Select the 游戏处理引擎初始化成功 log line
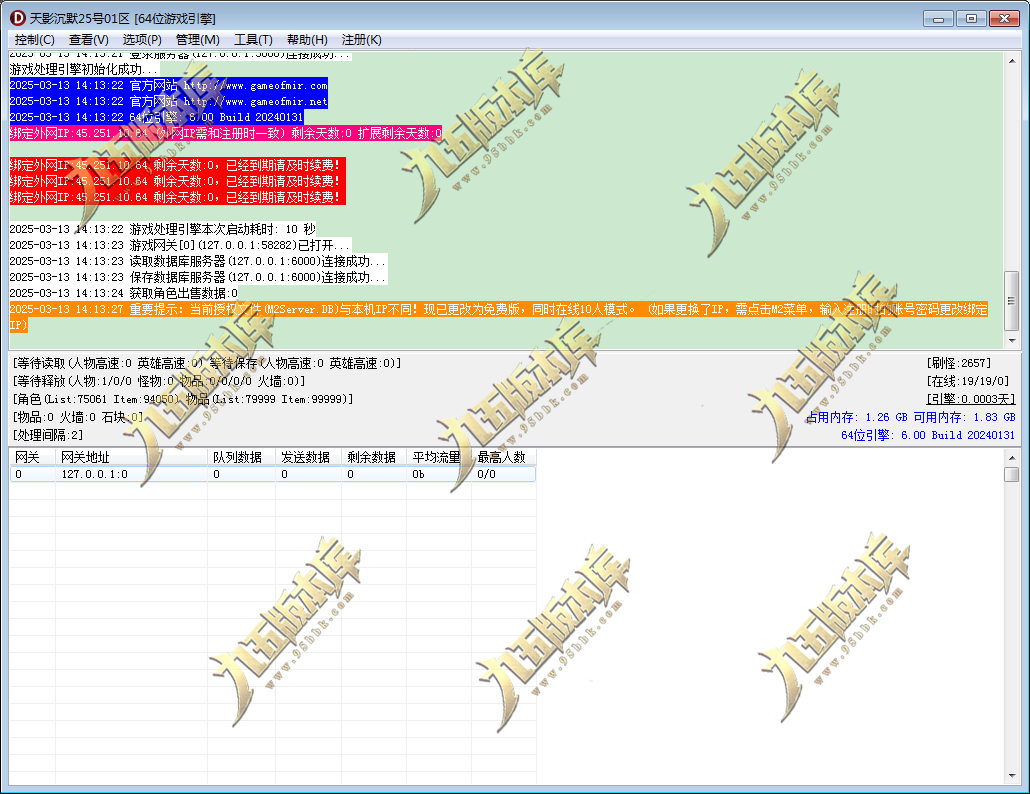Image resolution: width=1030 pixels, height=794 pixels. (84, 69)
